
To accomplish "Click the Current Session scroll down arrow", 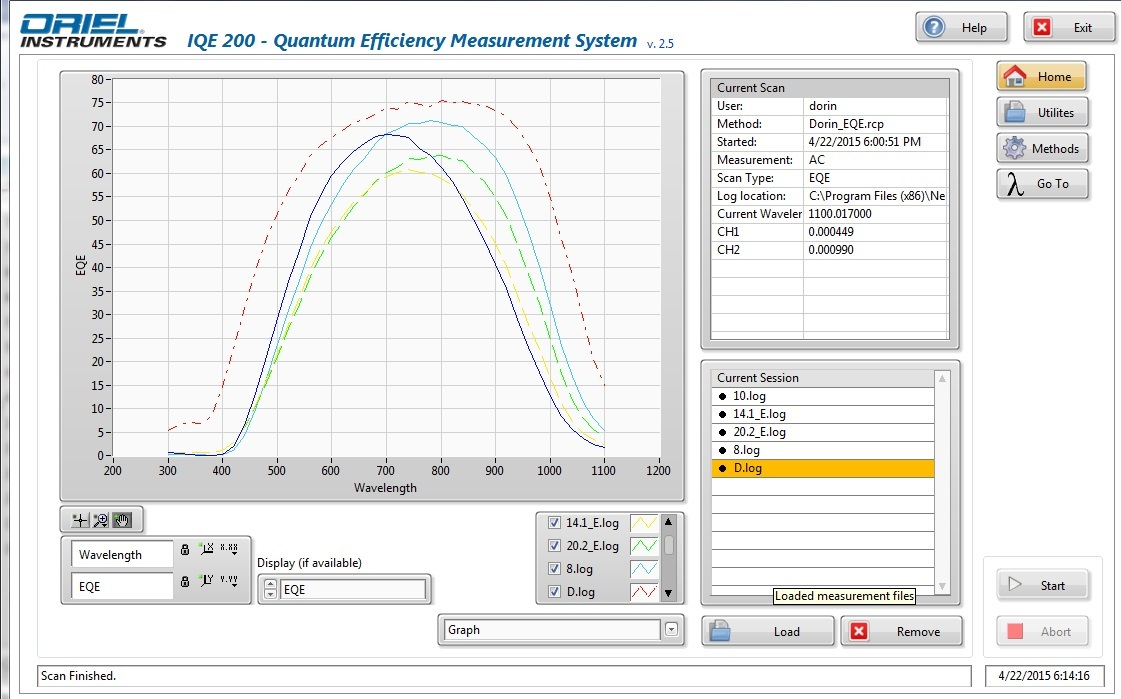I will click(x=942, y=586).
